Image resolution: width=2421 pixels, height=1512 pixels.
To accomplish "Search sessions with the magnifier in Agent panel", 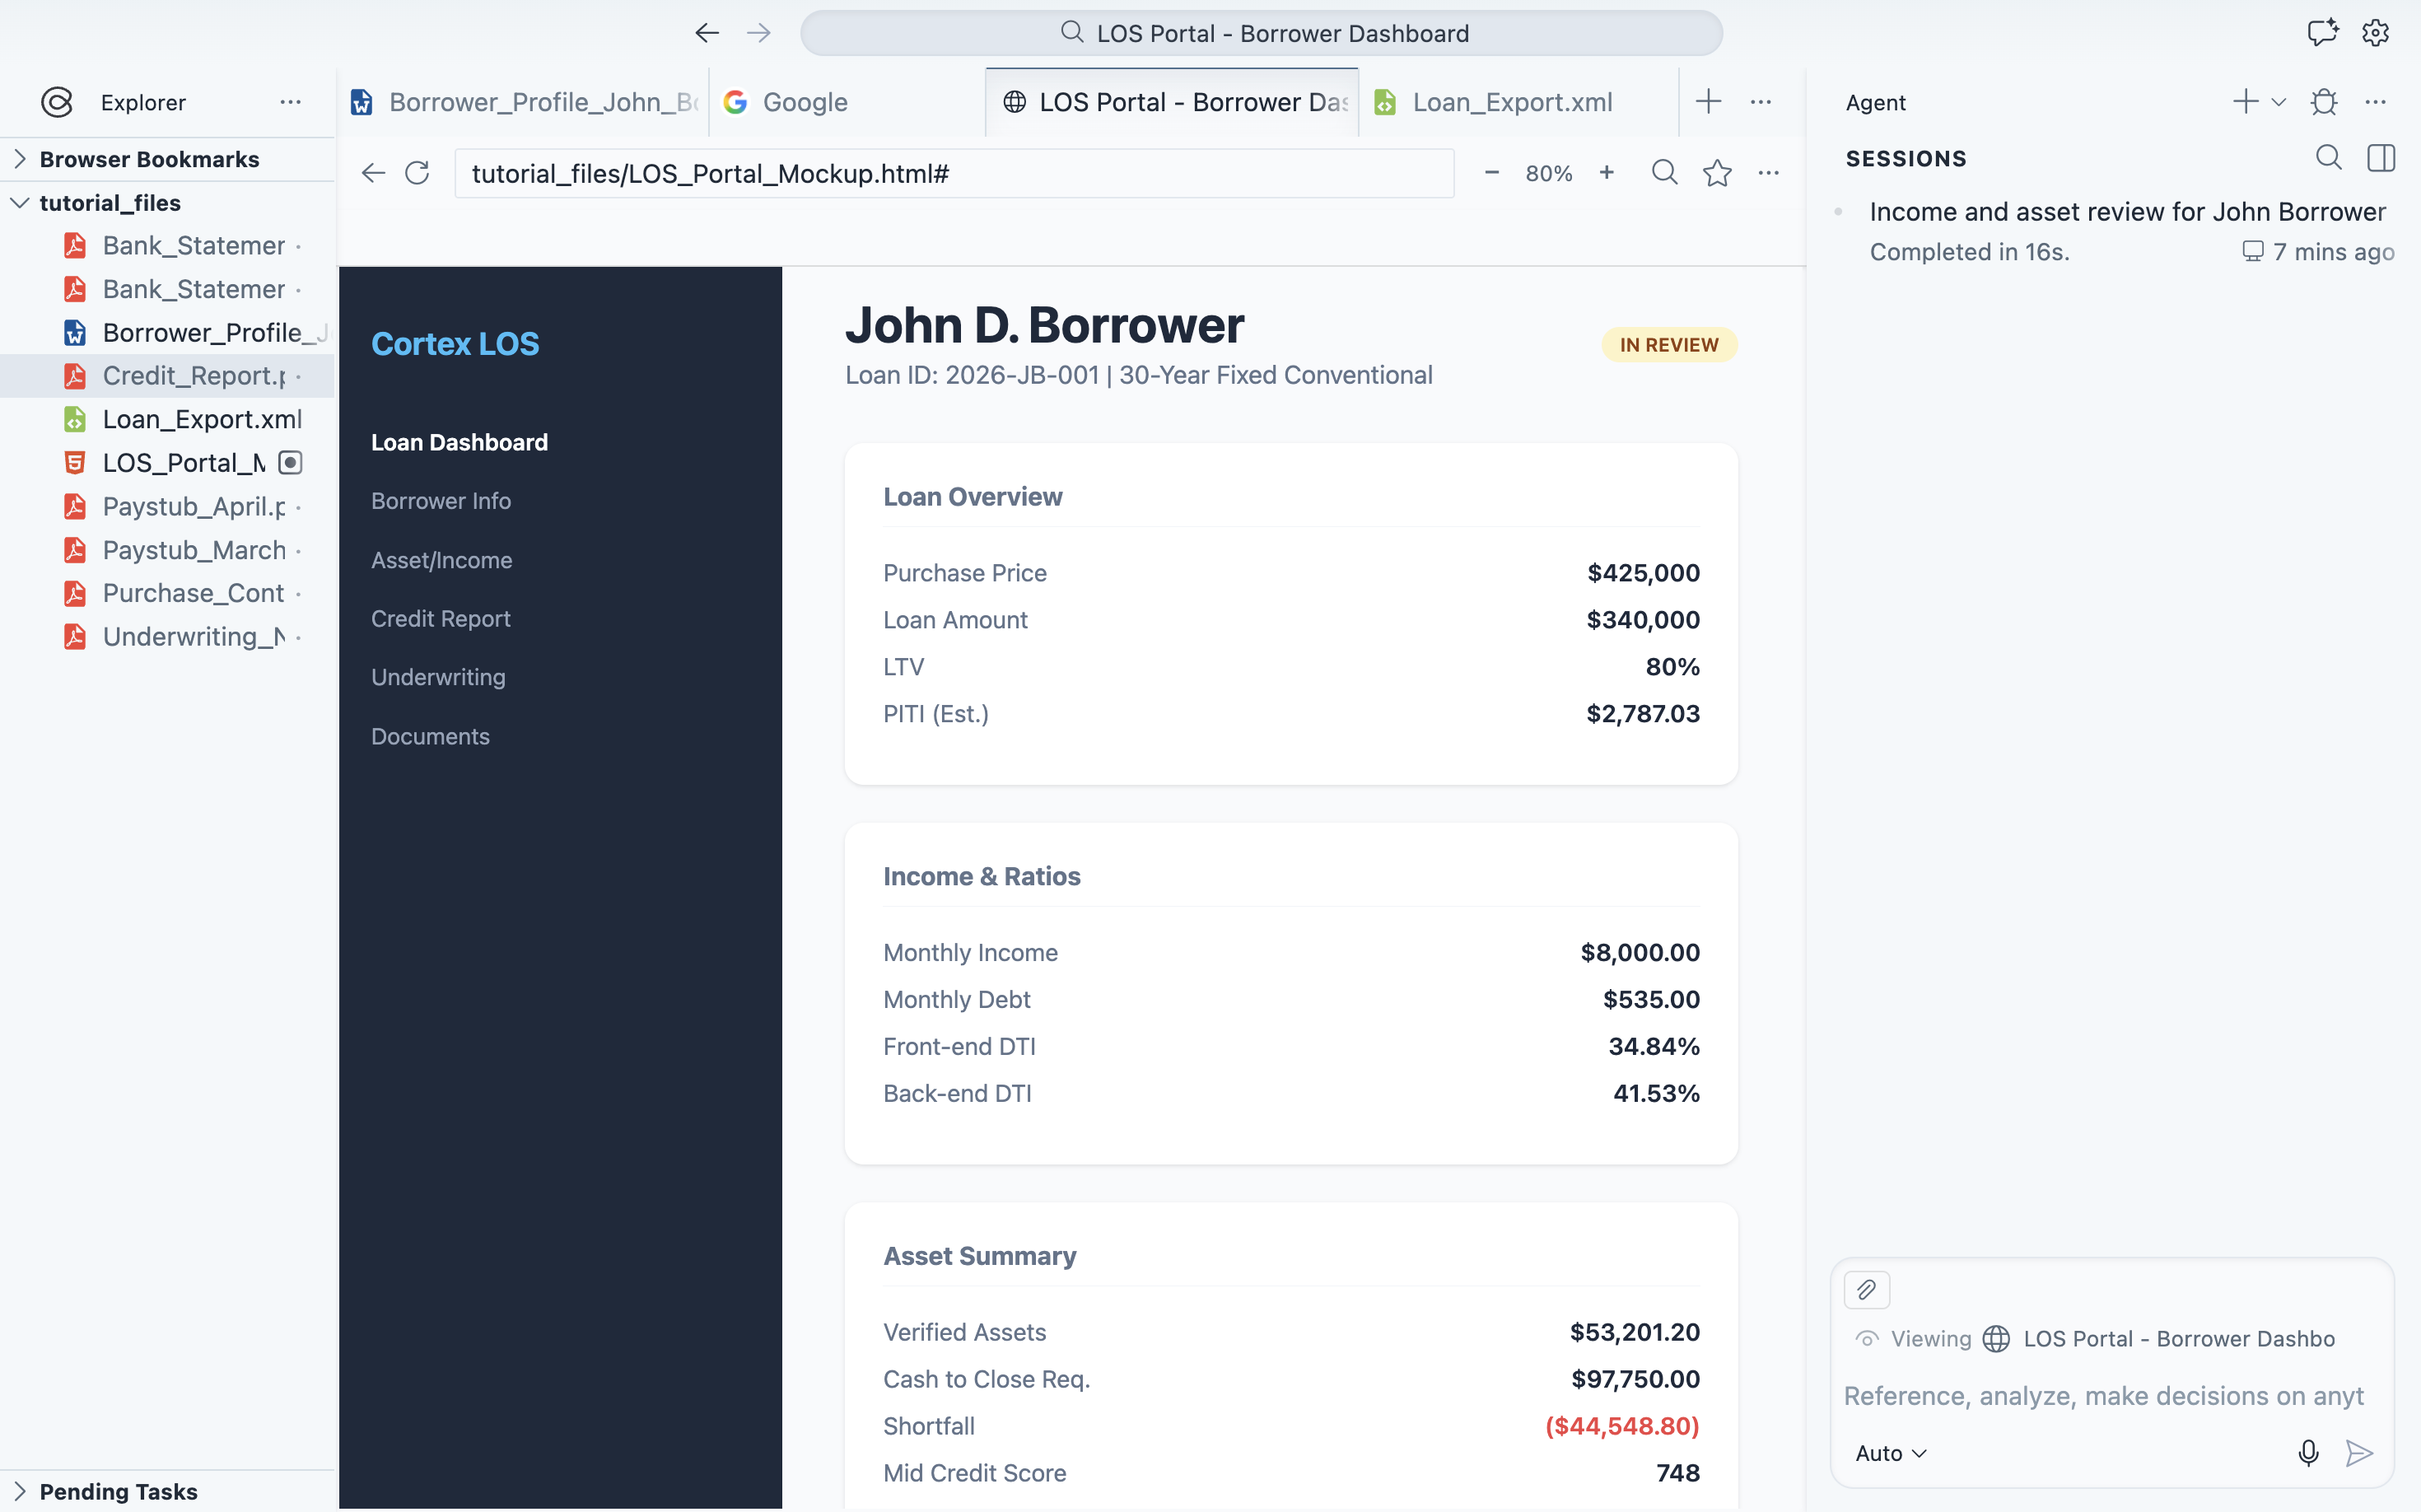I will 2328,157.
